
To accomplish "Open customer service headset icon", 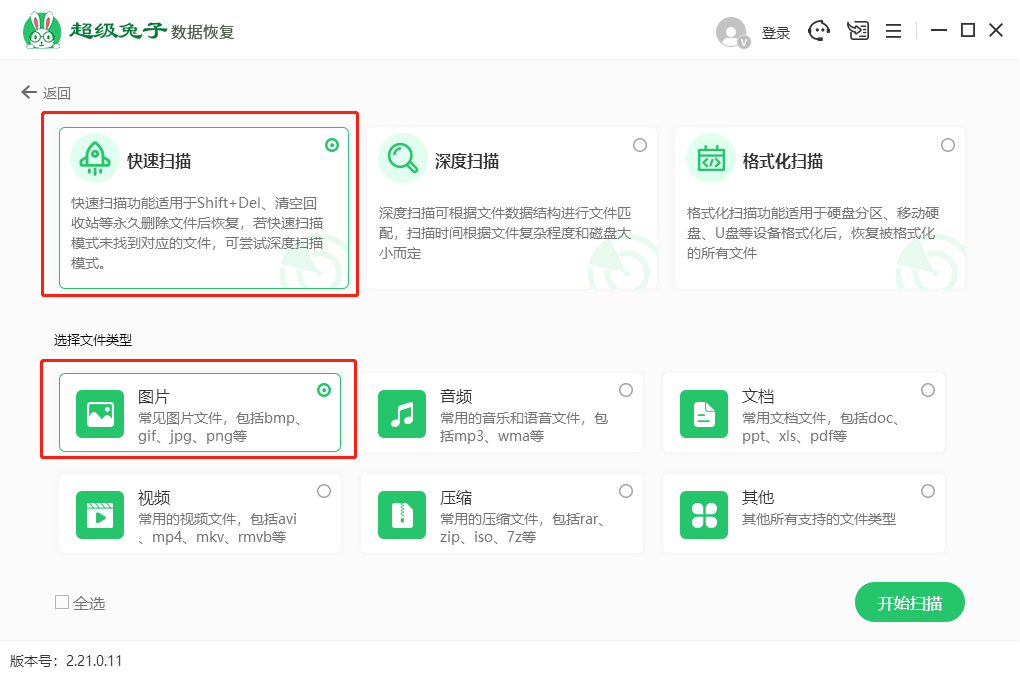I will (820, 31).
